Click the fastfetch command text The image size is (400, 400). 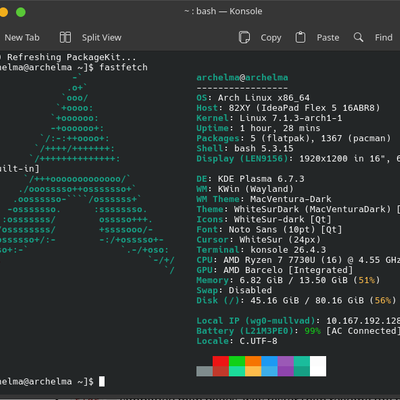coord(123,67)
